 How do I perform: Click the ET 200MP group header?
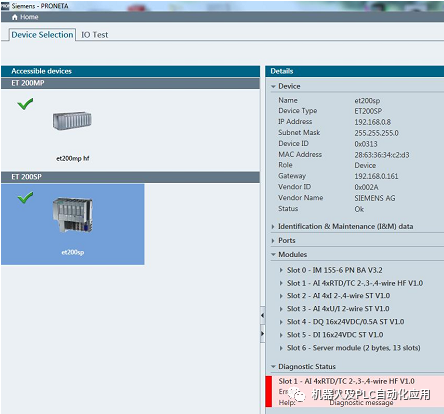pyautogui.click(x=130, y=83)
